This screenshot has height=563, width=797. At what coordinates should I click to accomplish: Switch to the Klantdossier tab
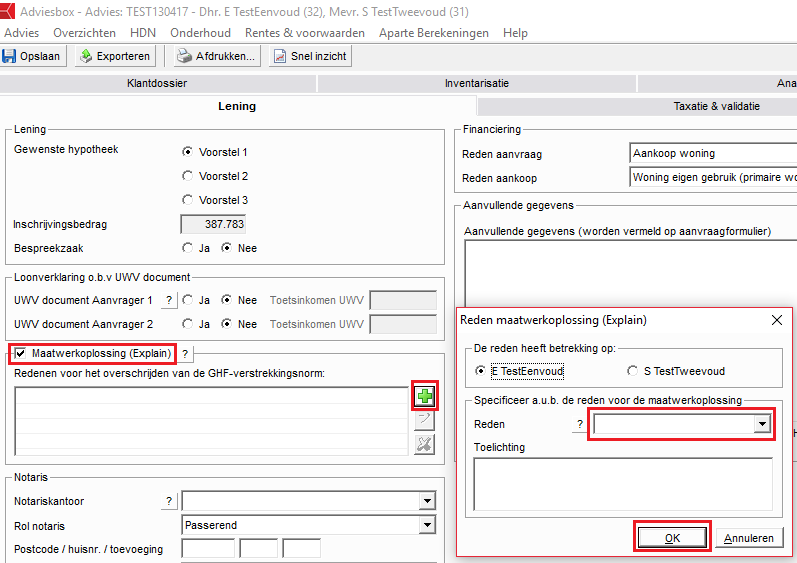(x=157, y=83)
